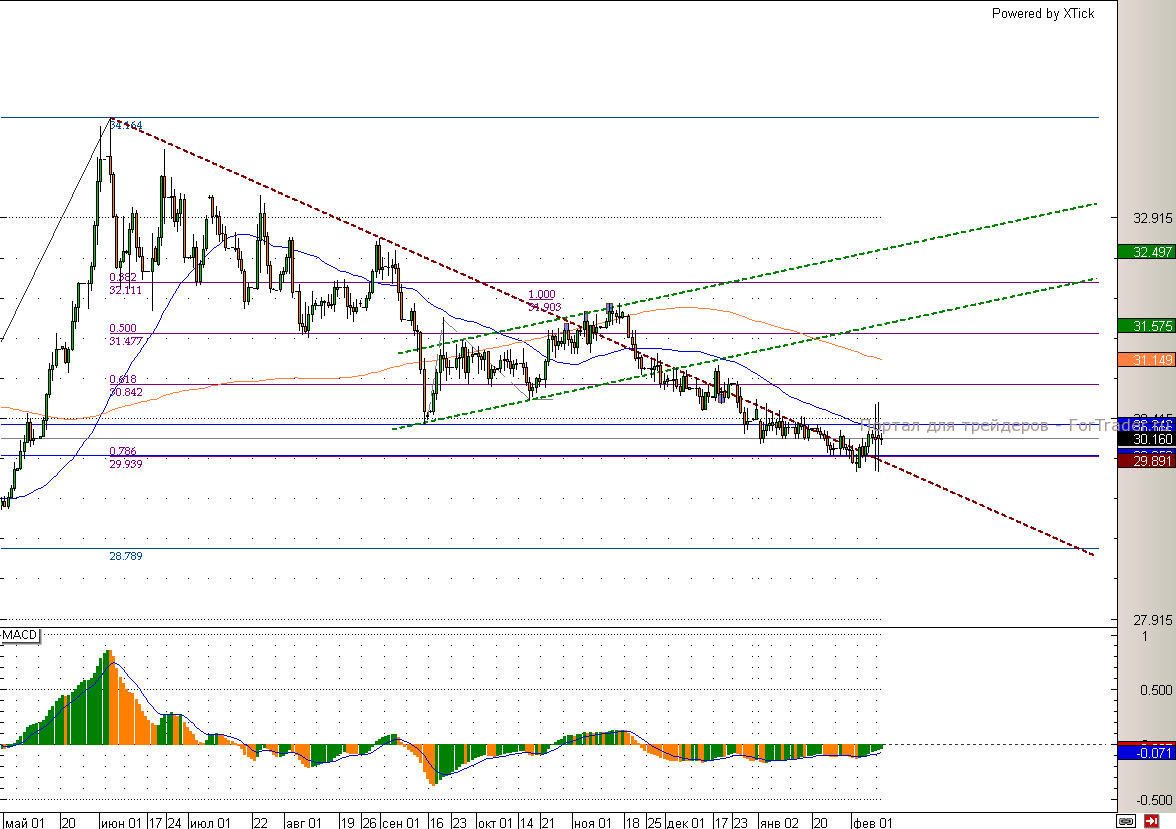The image size is (1176, 829).
Task: Select the 28.789 support level label
Action: pos(125,555)
